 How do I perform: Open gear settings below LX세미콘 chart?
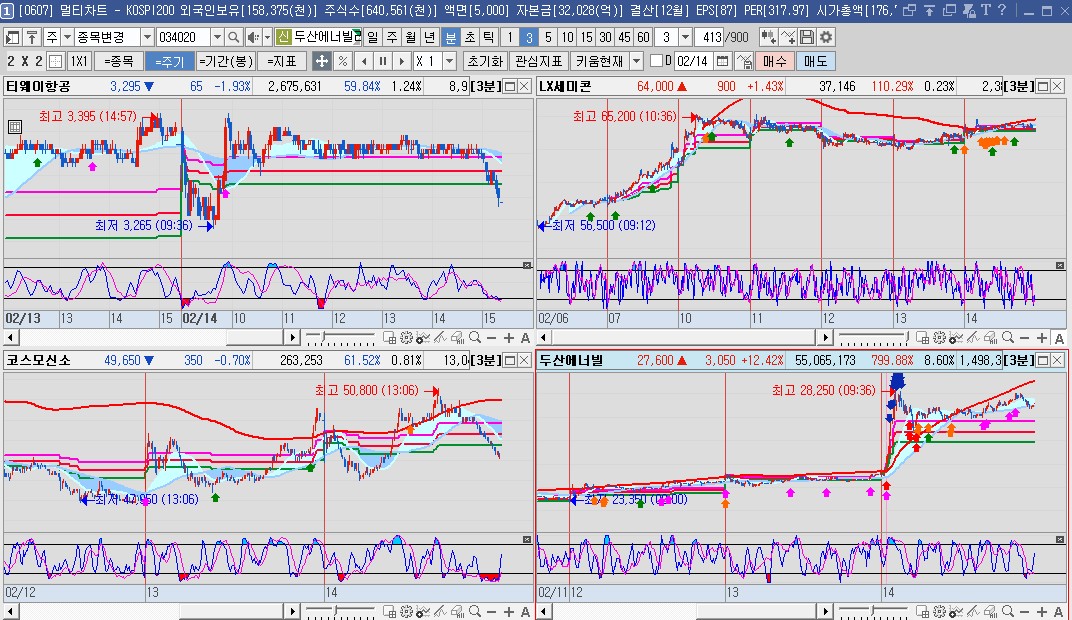coord(939,338)
